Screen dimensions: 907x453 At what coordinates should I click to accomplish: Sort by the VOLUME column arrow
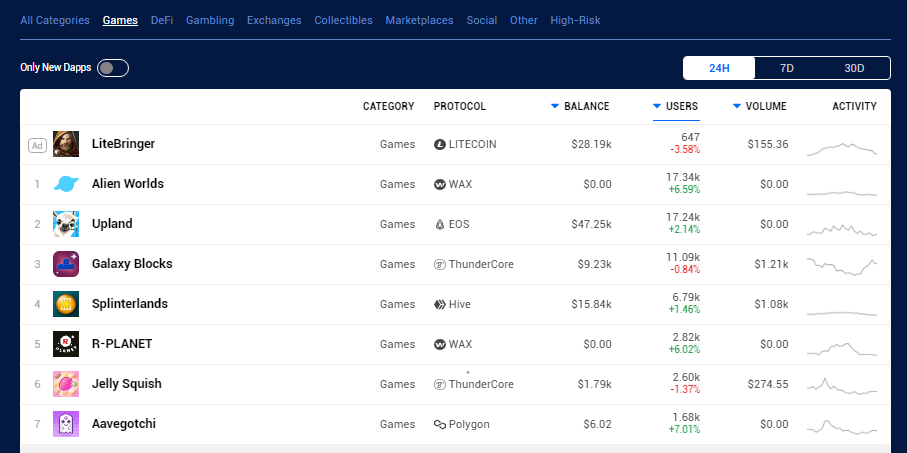tap(736, 106)
